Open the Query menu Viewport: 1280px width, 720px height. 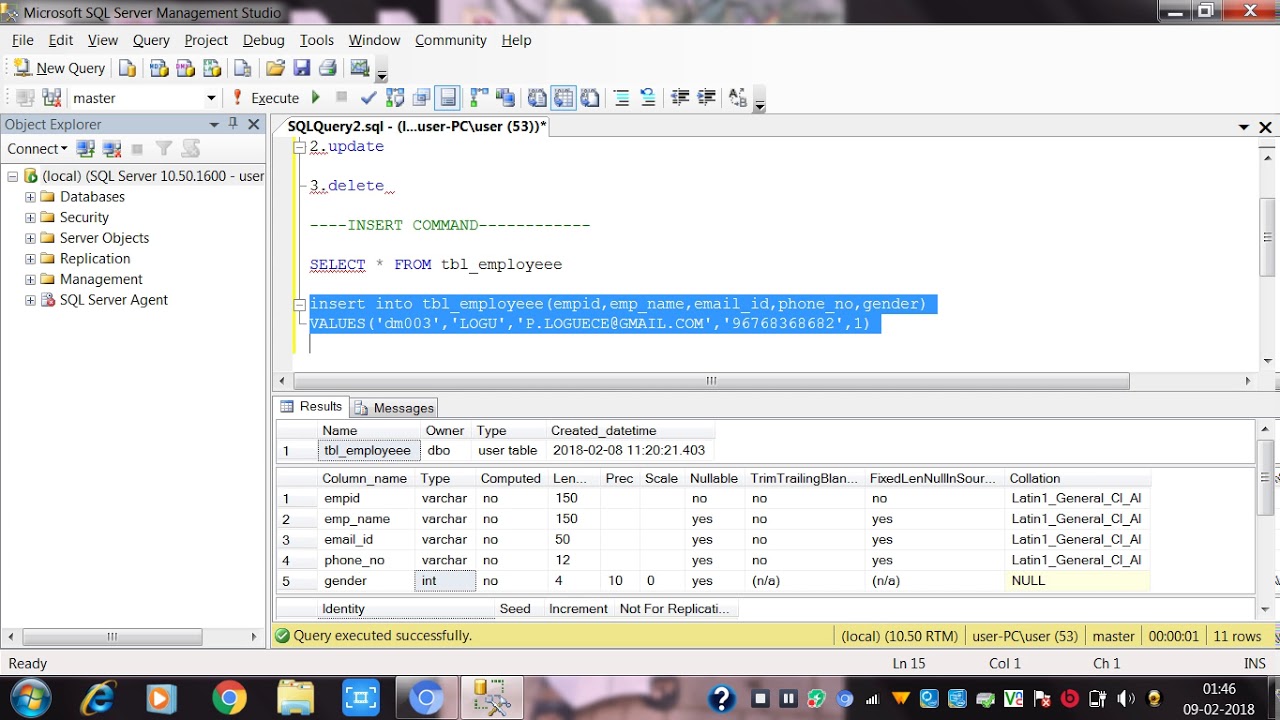(151, 40)
